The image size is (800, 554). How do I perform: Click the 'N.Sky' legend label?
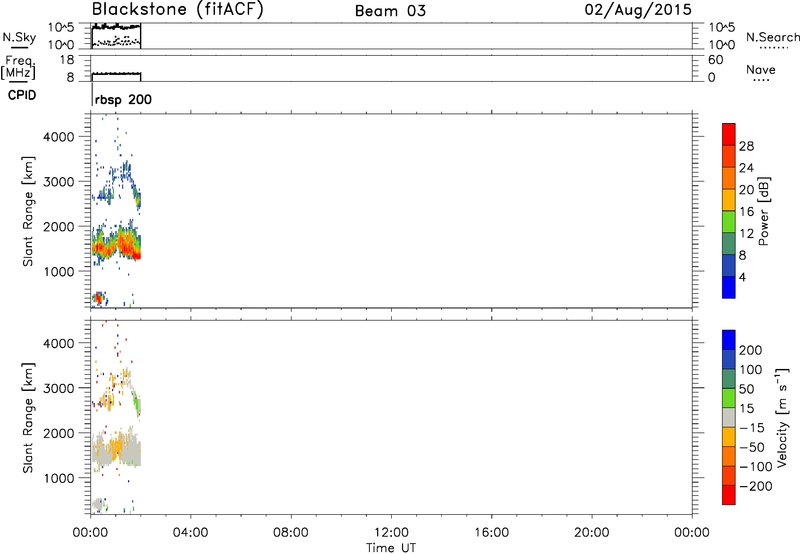[19, 37]
